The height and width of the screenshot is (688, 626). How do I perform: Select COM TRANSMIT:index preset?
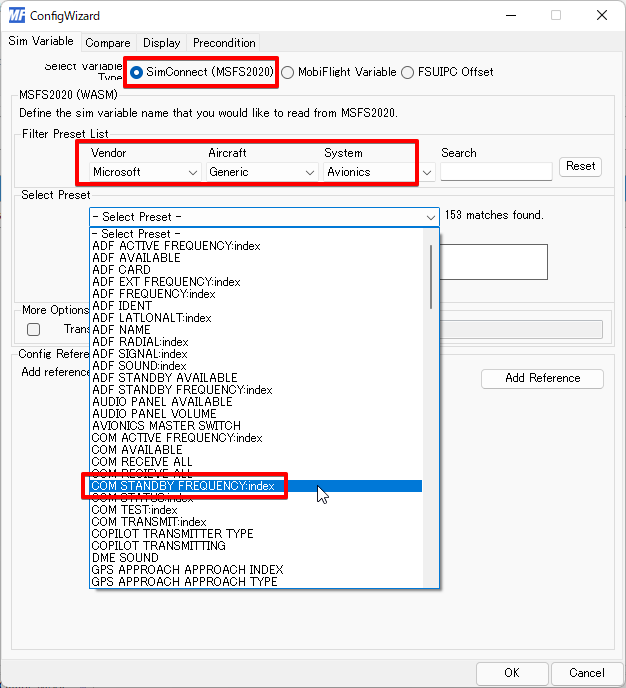coord(256,522)
